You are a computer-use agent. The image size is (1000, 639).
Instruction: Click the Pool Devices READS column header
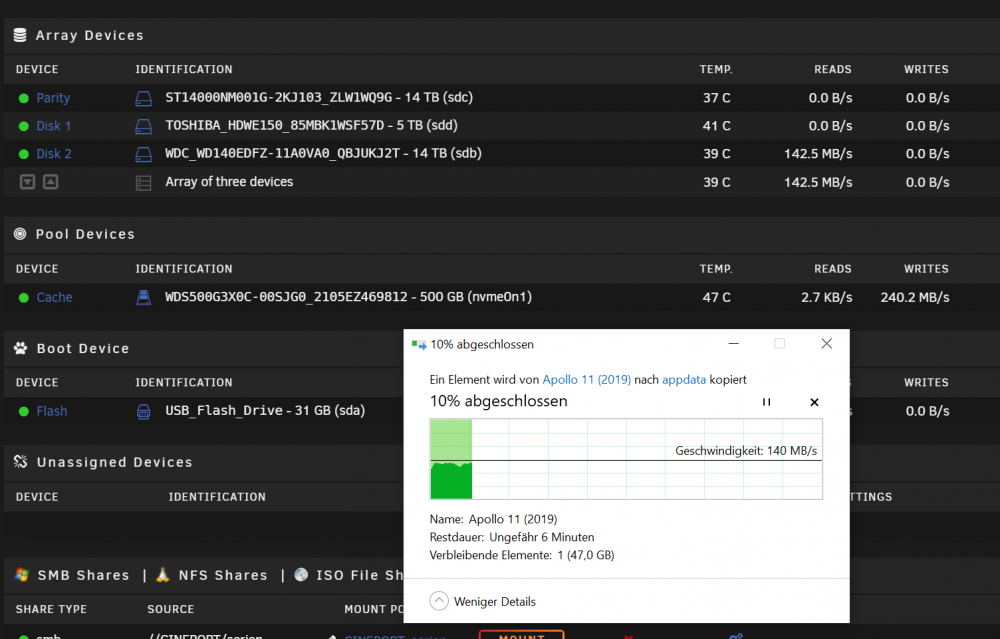pos(832,269)
